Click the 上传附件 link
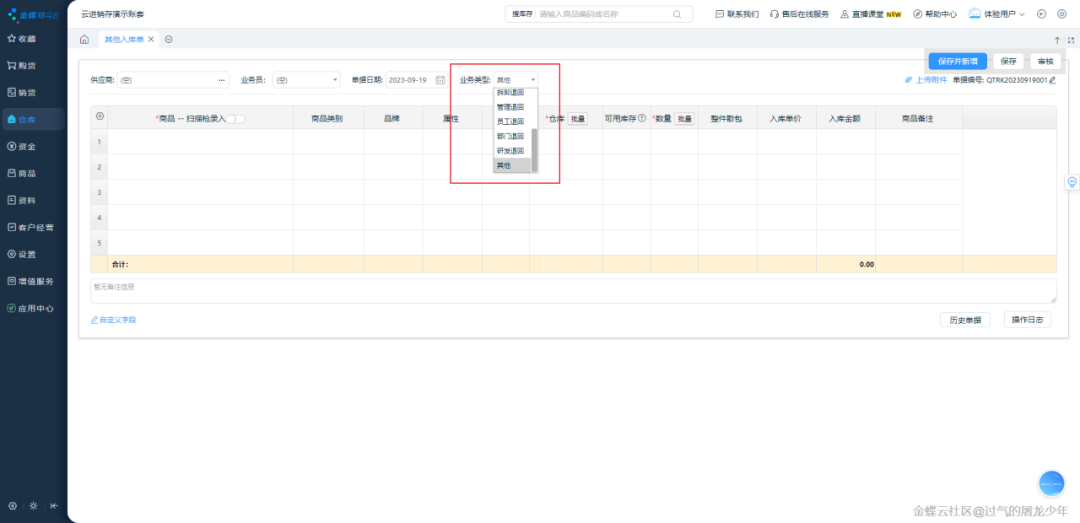Screen dimensions: 1080x523 (926, 80)
